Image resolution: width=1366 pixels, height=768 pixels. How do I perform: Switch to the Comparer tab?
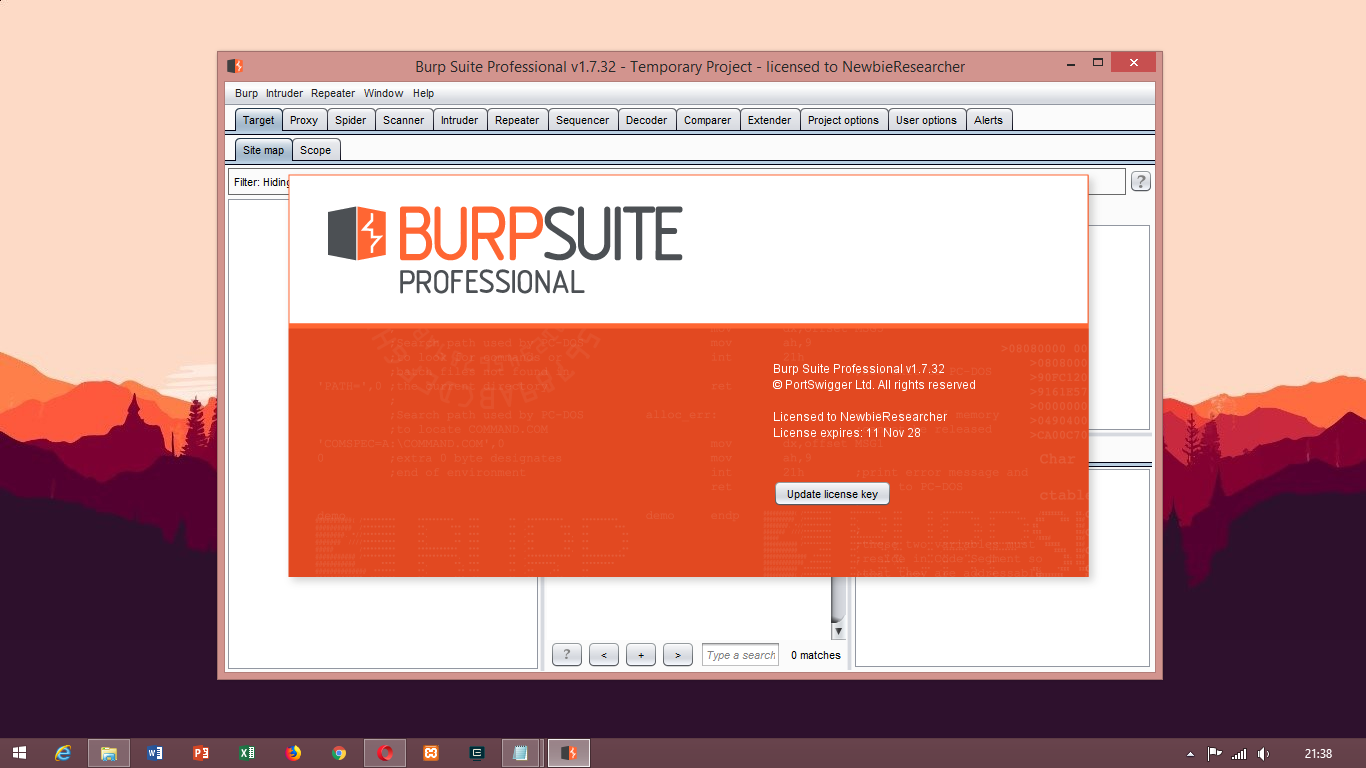coord(708,120)
